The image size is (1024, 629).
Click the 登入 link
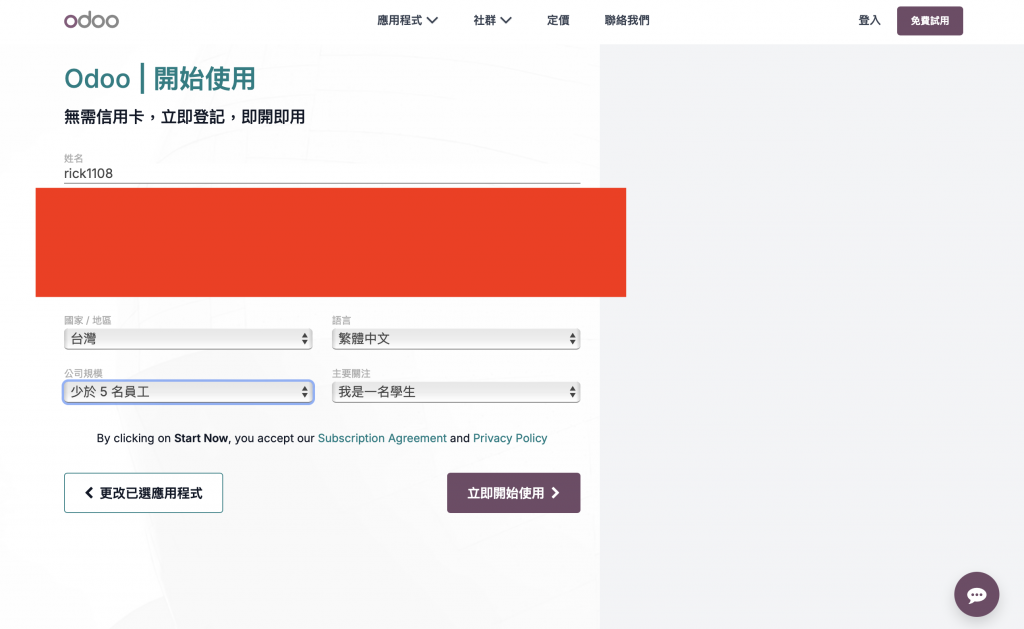point(869,20)
